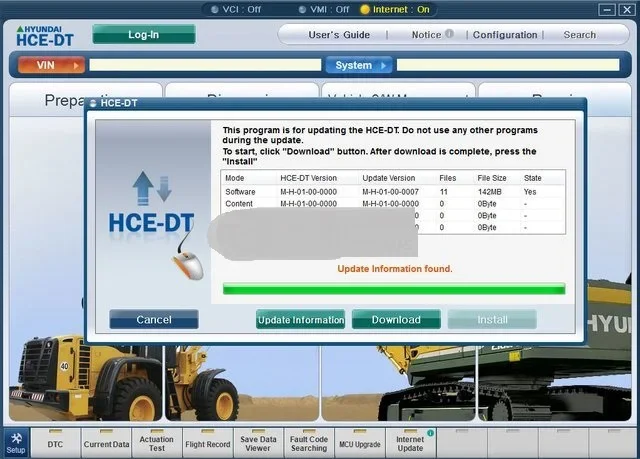Open the Flight Record toolbar item
640x459 pixels.
click(208, 444)
